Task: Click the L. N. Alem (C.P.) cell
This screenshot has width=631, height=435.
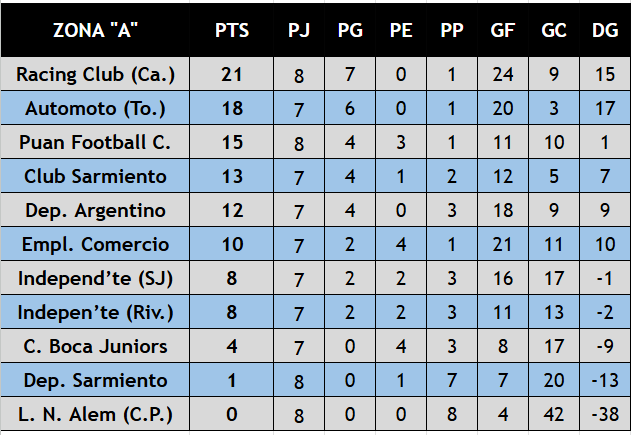Action: click(95, 414)
